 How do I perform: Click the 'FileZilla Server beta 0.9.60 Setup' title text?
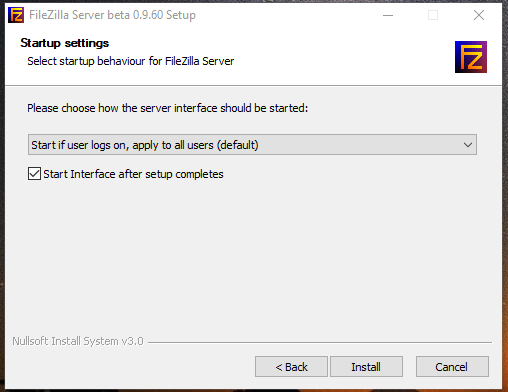(x=112, y=15)
